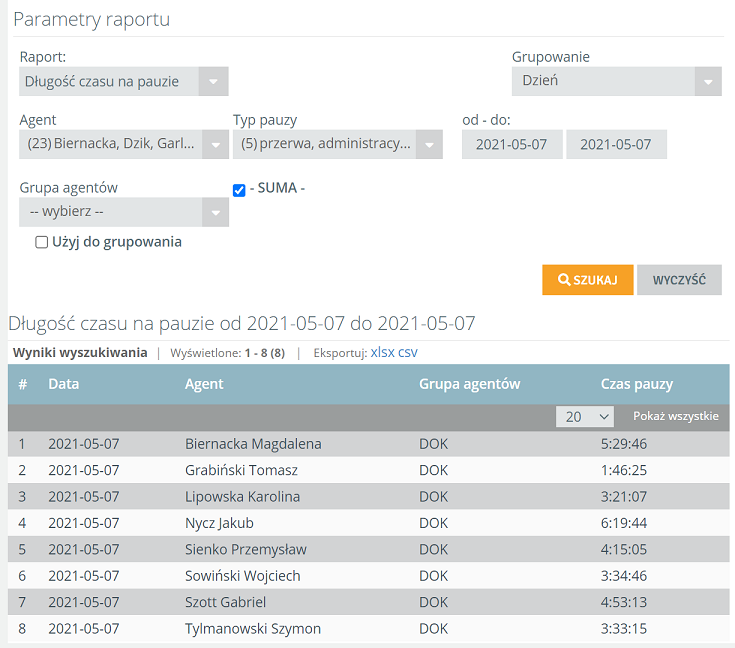Click pause time 1:46:25
The width and height of the screenshot is (735, 648).
pyautogui.click(x=624, y=470)
